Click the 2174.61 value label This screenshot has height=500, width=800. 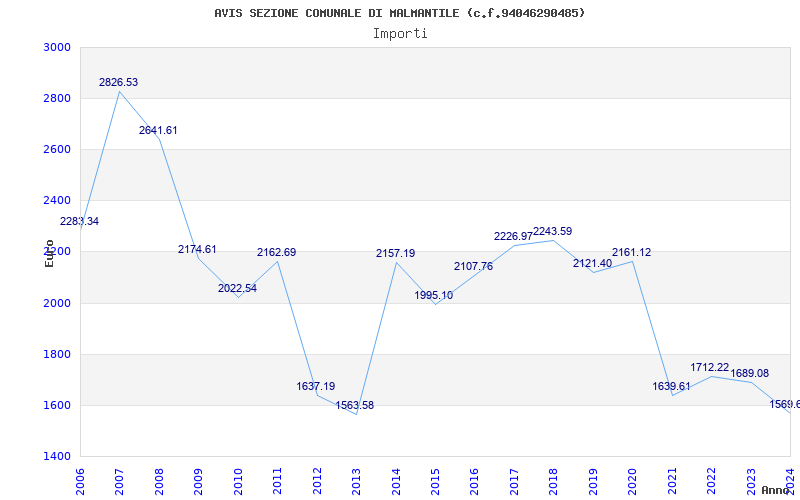click(x=197, y=249)
